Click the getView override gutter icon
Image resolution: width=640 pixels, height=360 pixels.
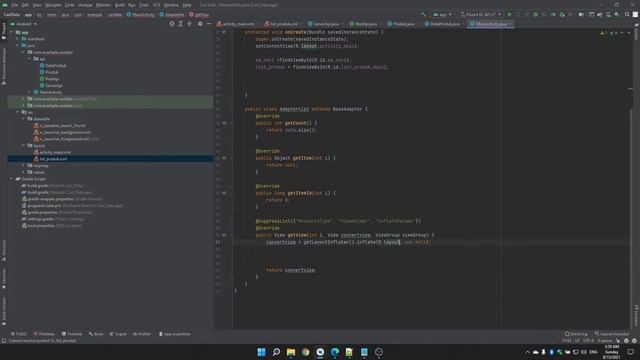224,235
